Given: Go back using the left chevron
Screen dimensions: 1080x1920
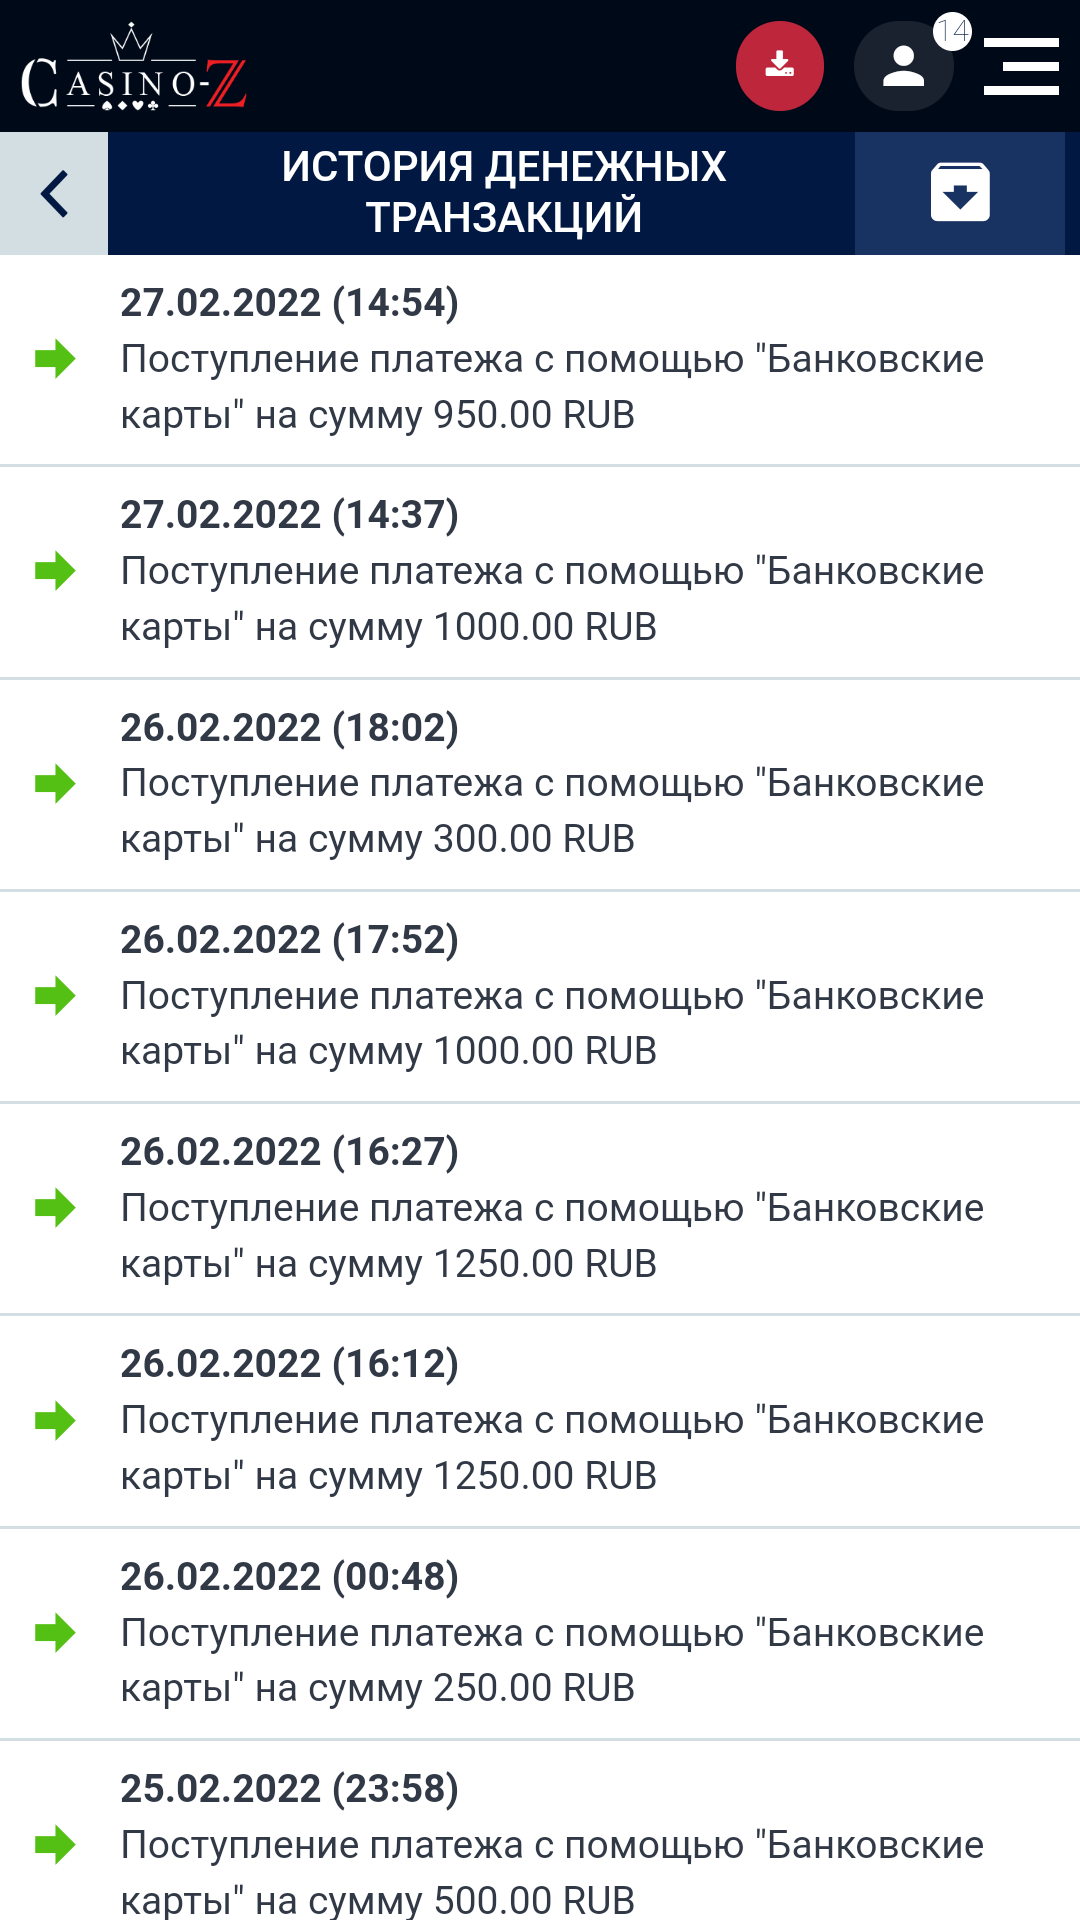Looking at the screenshot, I should pyautogui.click(x=54, y=193).
